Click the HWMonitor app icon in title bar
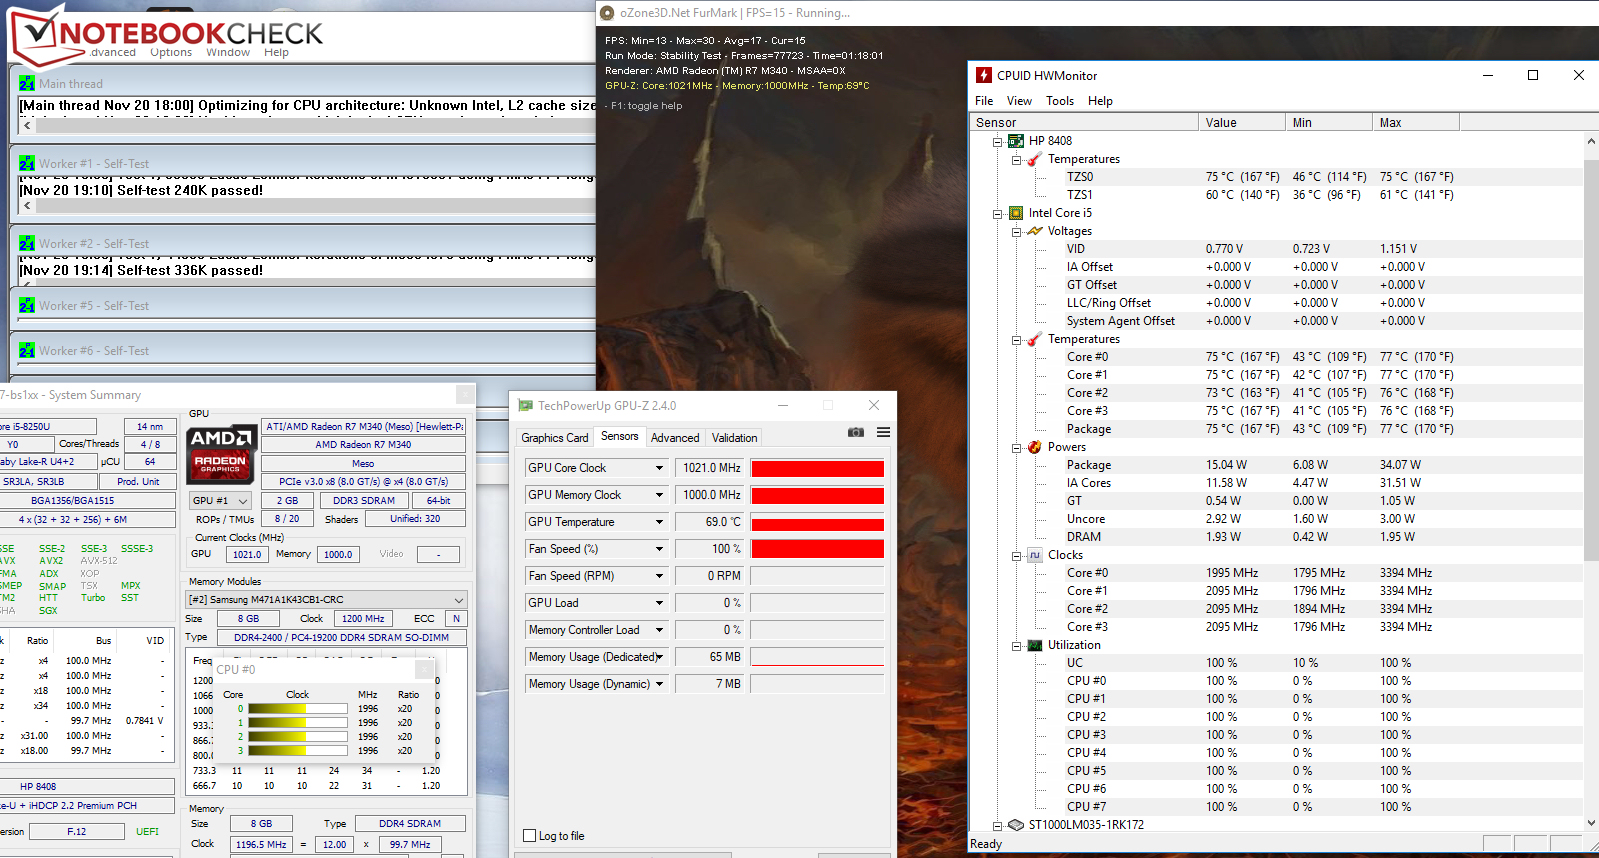This screenshot has width=1599, height=858. tap(984, 75)
